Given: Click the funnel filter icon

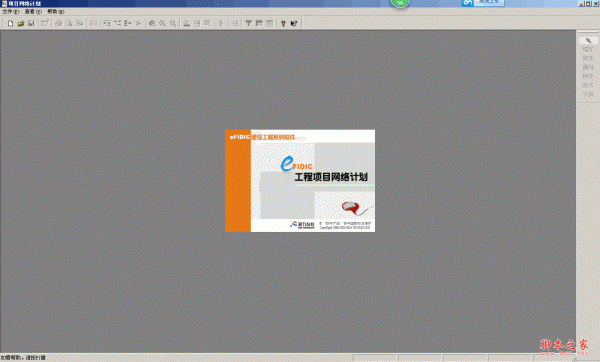Looking at the screenshot, I should click(248, 23).
